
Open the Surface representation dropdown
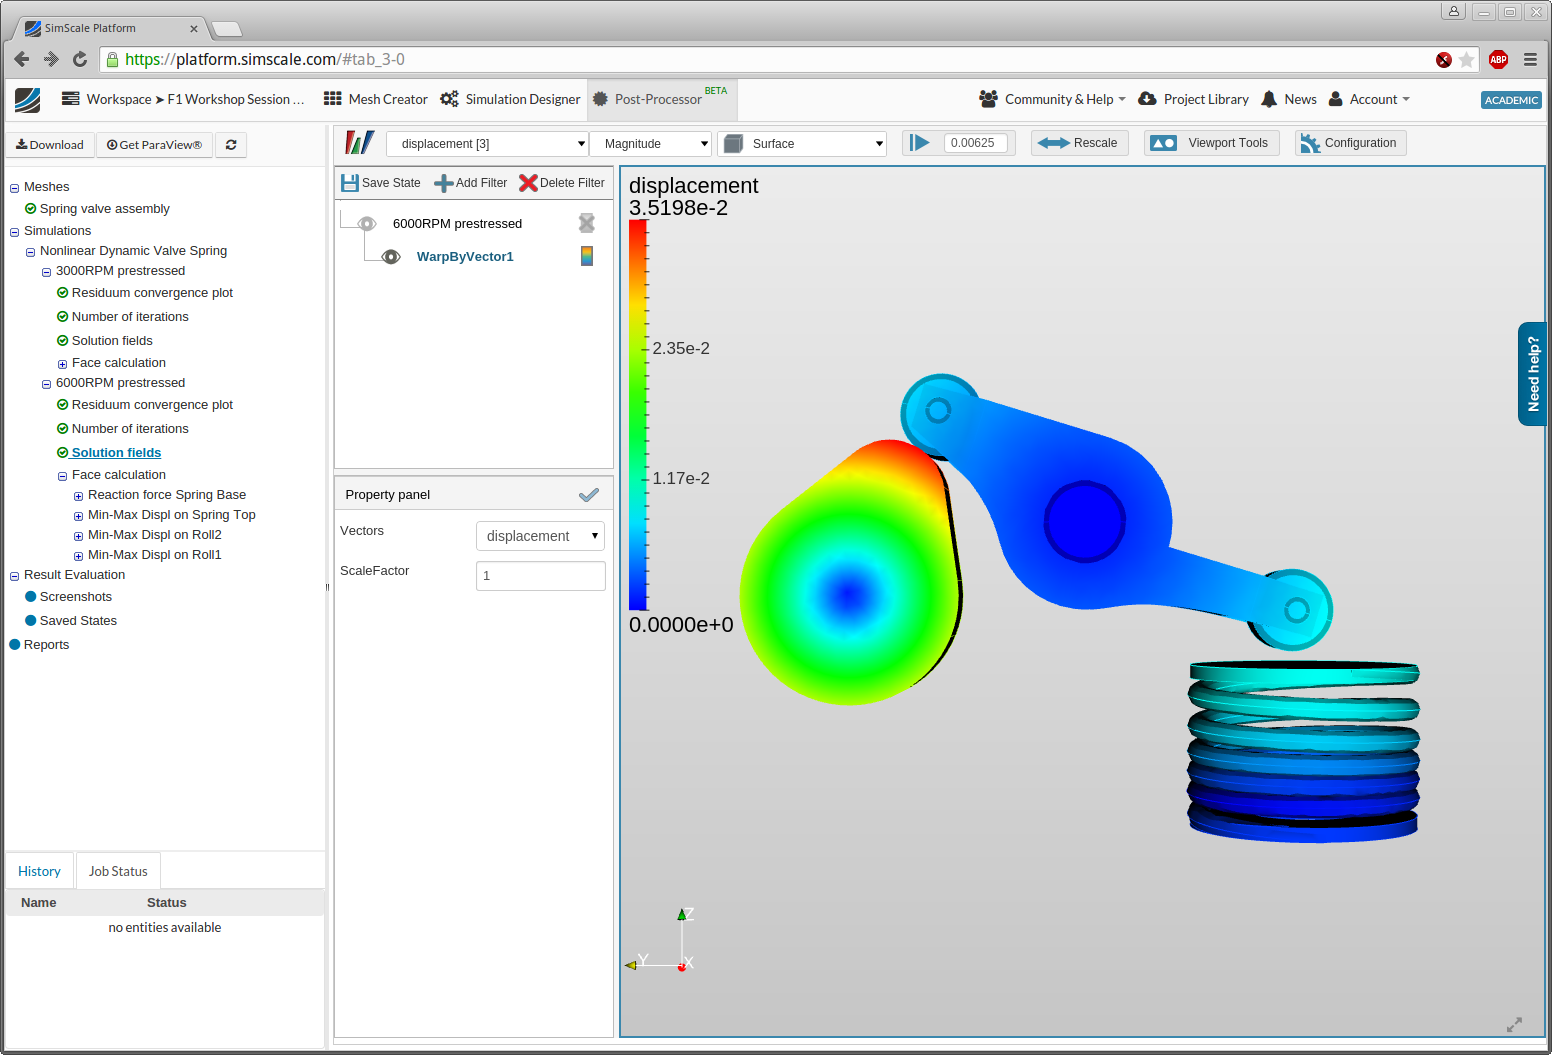coord(802,144)
